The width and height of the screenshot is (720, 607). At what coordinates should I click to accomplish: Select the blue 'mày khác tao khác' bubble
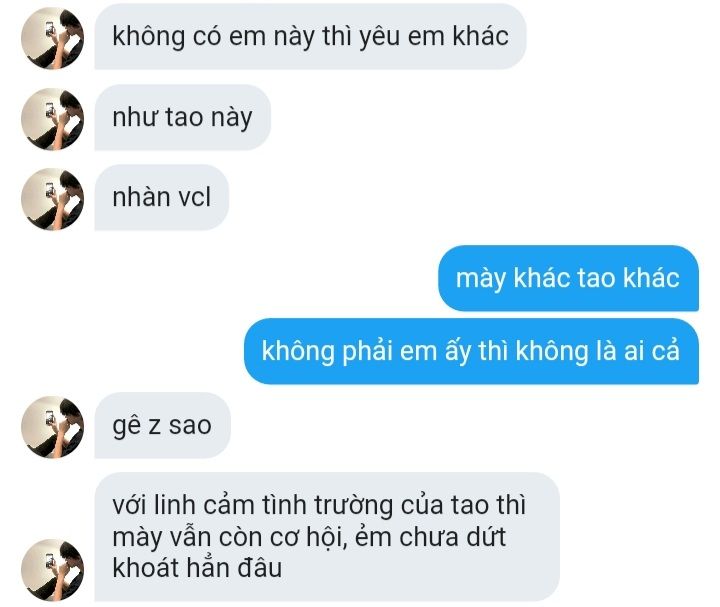[568, 278]
